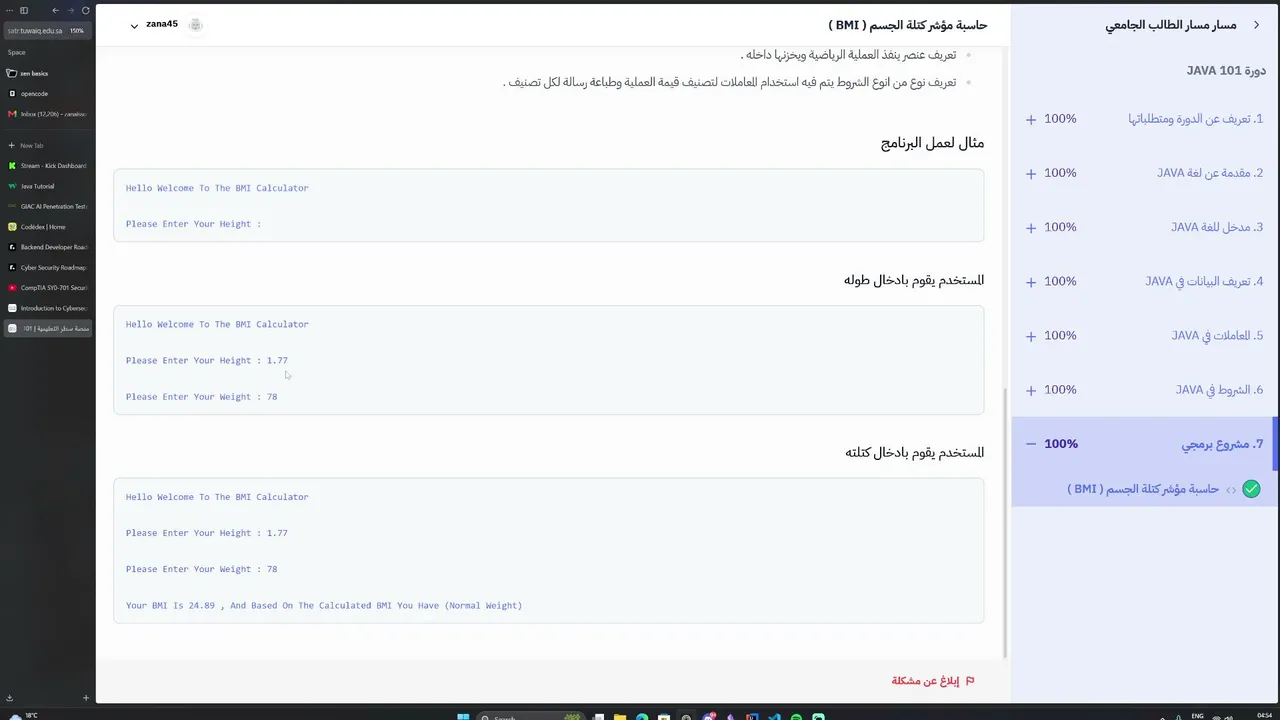Switch to the Codédex Home tab

pos(48,227)
